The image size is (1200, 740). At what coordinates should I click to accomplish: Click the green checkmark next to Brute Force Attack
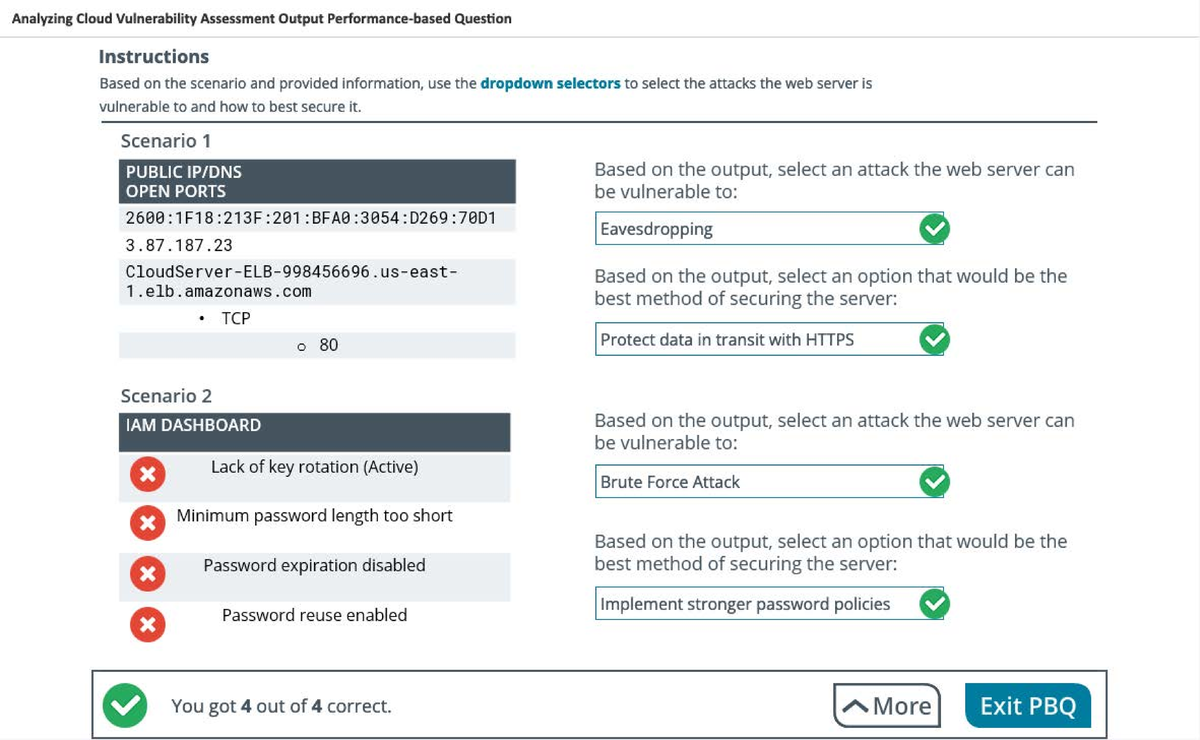coord(933,481)
